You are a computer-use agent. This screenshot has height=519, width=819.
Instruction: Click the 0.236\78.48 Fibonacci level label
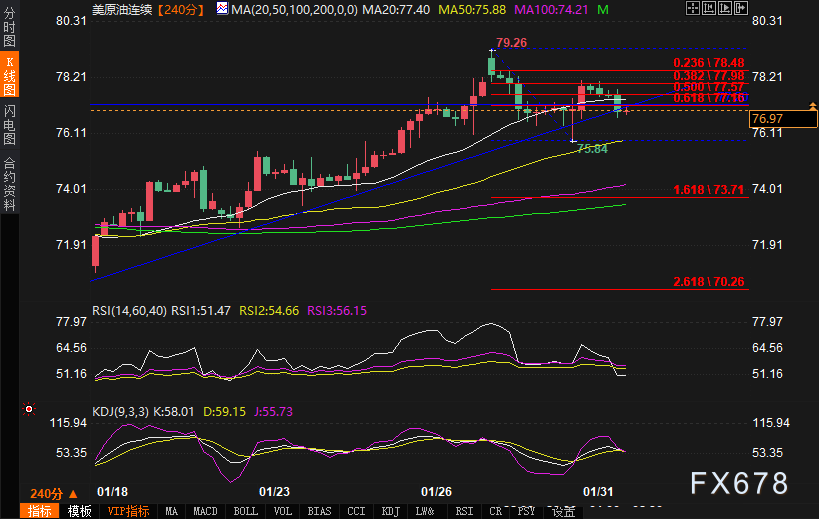(709, 63)
